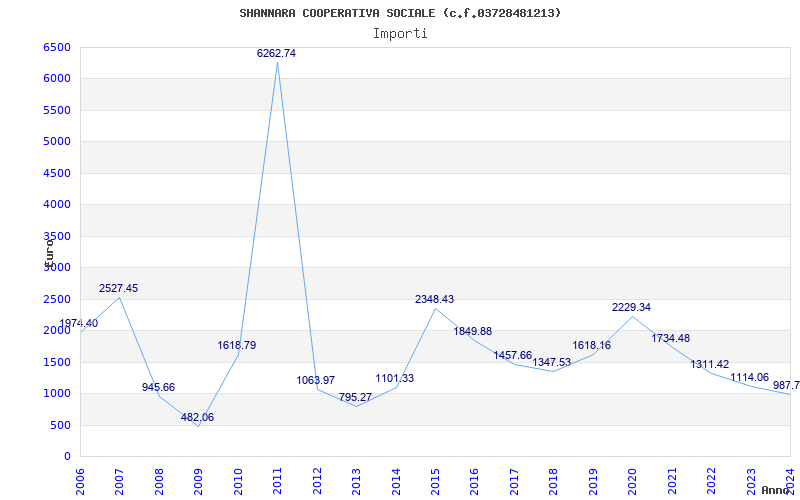Click the 1734.48 data label
800x500 pixels.
pyautogui.click(x=670, y=338)
